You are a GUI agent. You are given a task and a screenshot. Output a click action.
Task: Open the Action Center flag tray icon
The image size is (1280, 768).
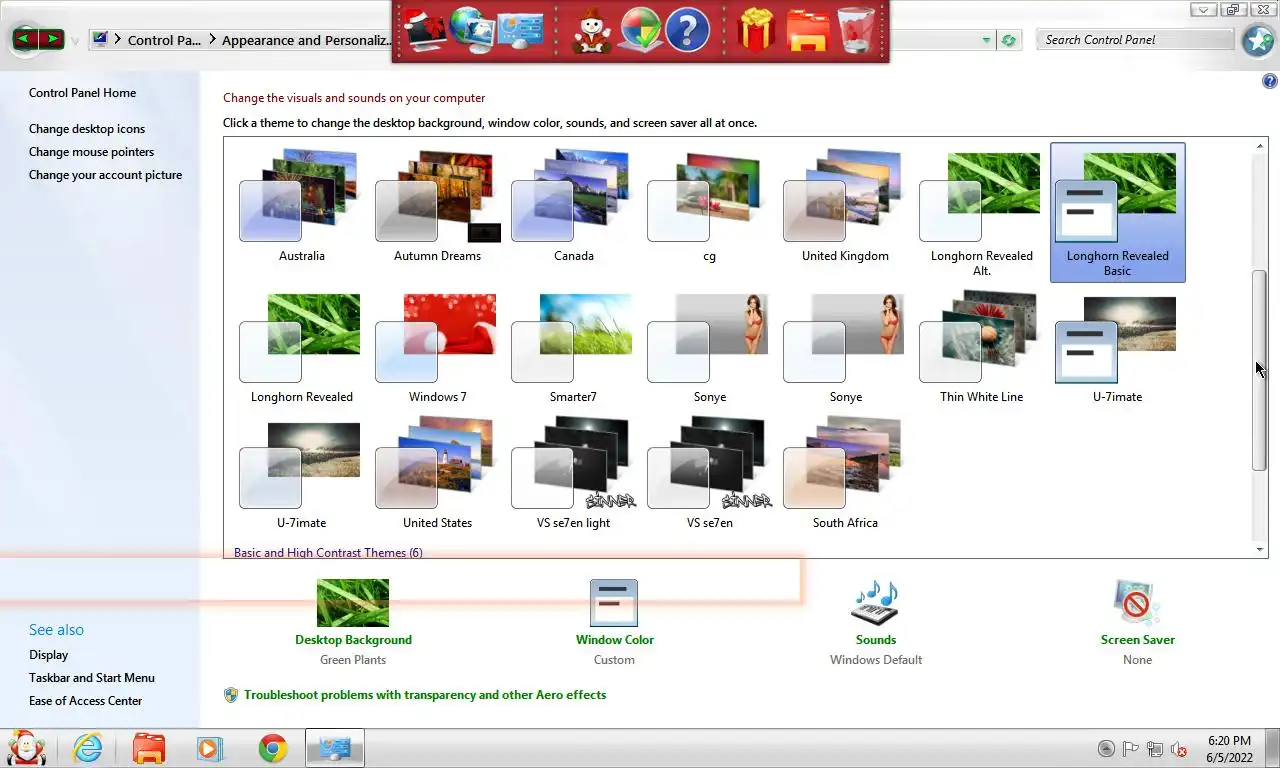point(1131,749)
